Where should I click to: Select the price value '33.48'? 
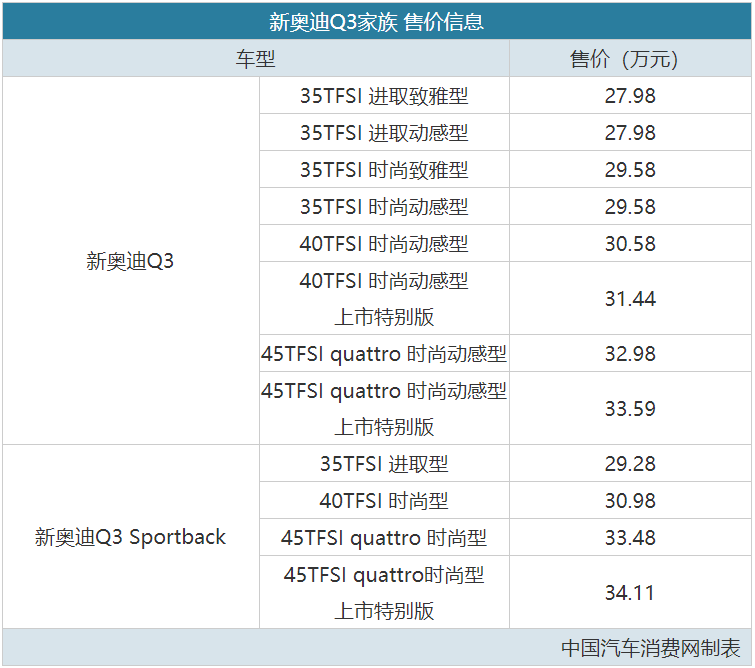(x=630, y=537)
